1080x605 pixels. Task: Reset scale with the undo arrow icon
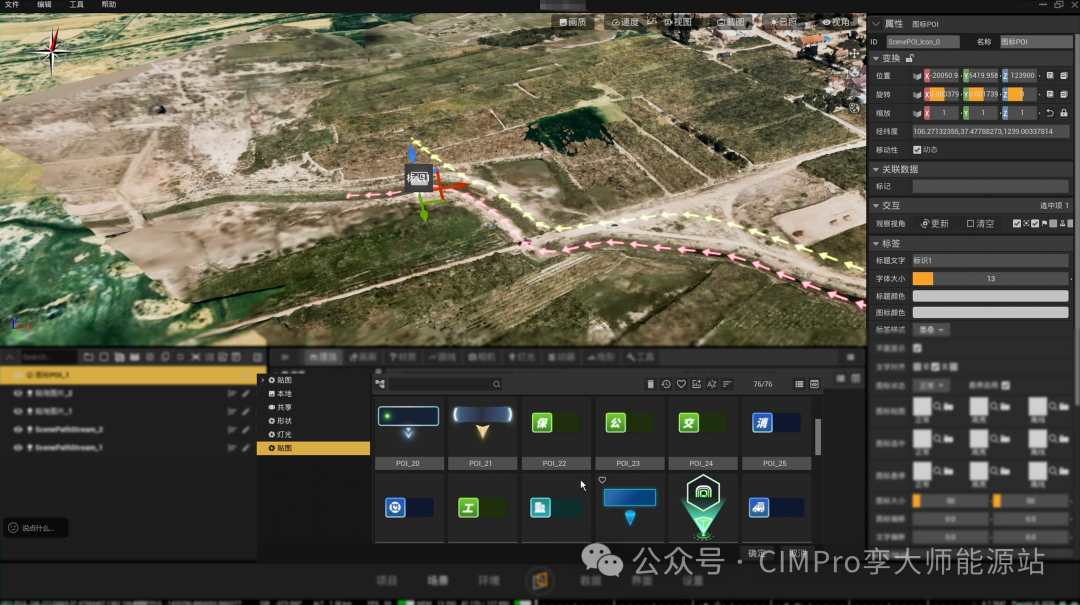[1050, 113]
